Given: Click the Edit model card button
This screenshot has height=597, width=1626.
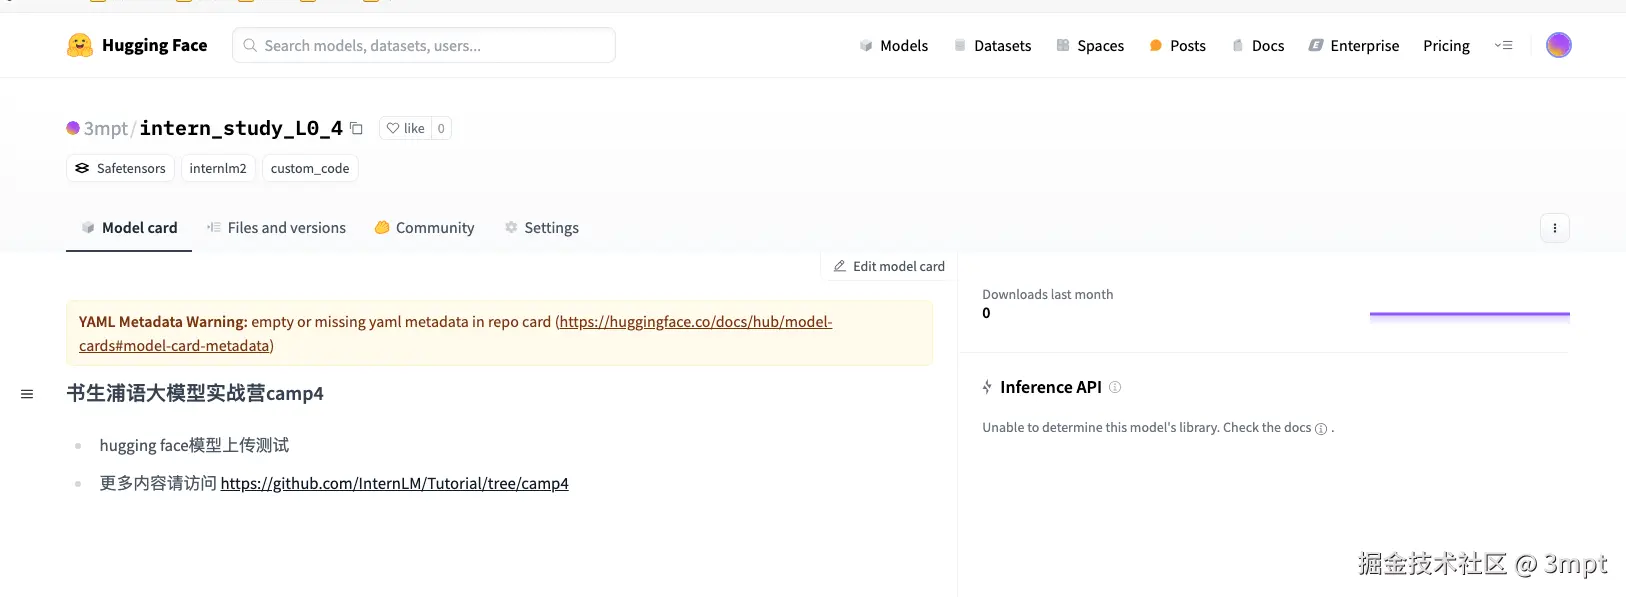Looking at the screenshot, I should coord(889,266).
